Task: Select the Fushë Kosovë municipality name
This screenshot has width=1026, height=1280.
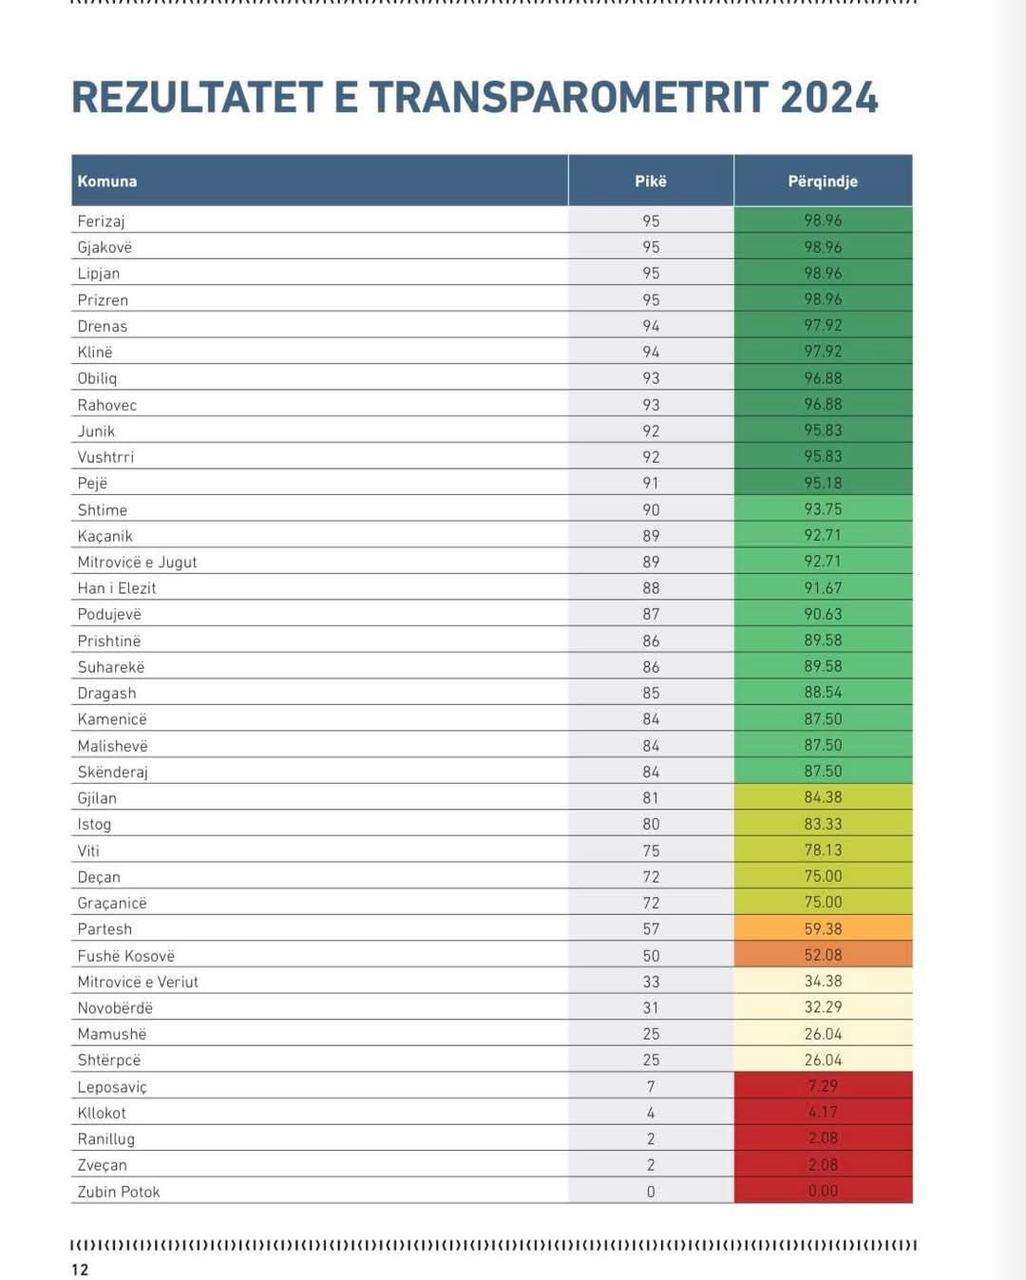Action: pos(126,956)
